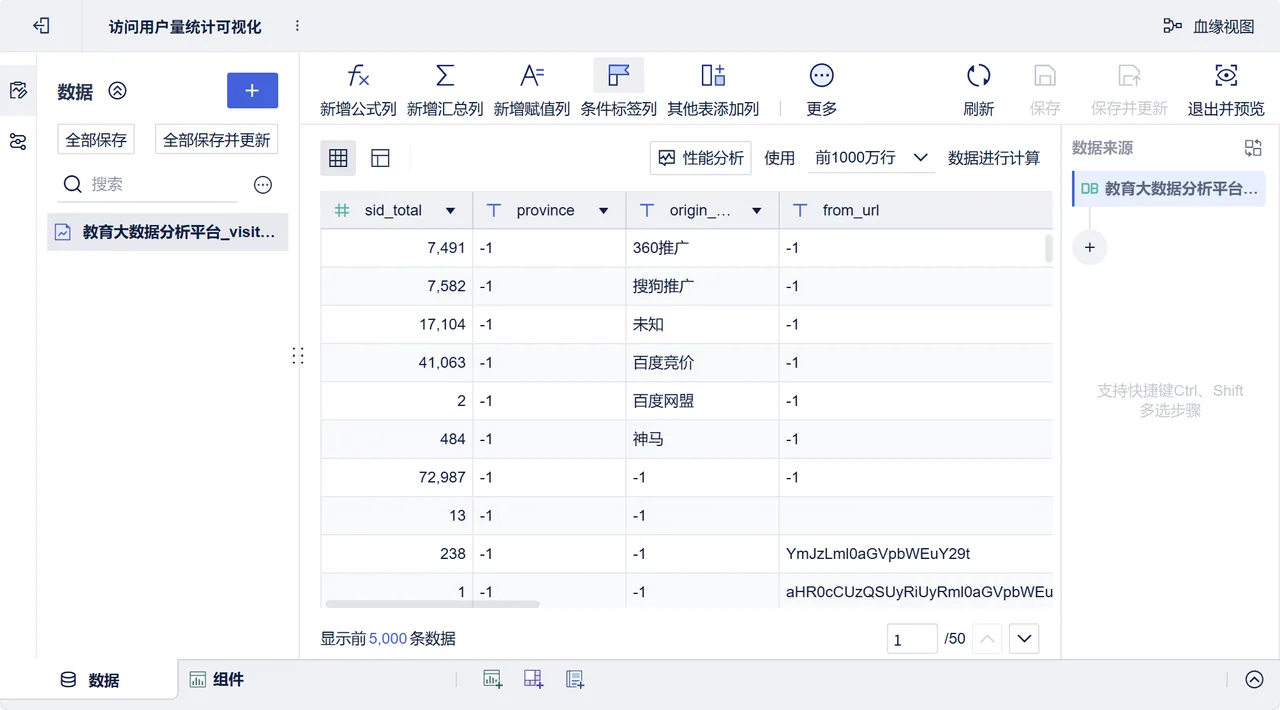Select dataset 教育大数据分析平台_visit in list
Image resolution: width=1280 pixels, height=710 pixels.
click(x=168, y=232)
